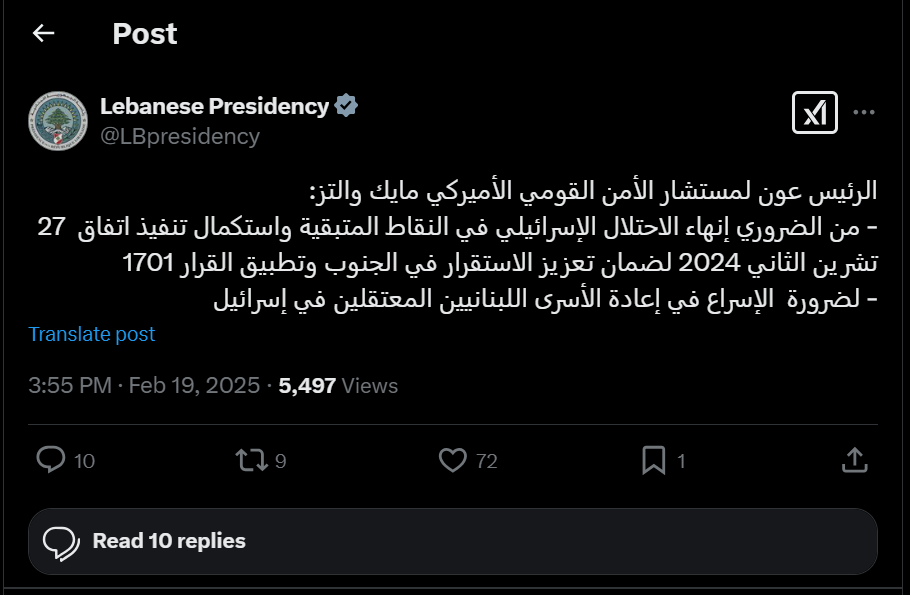Open the Read 10 replies button
Image resolution: width=910 pixels, height=595 pixels.
pyautogui.click(x=453, y=542)
